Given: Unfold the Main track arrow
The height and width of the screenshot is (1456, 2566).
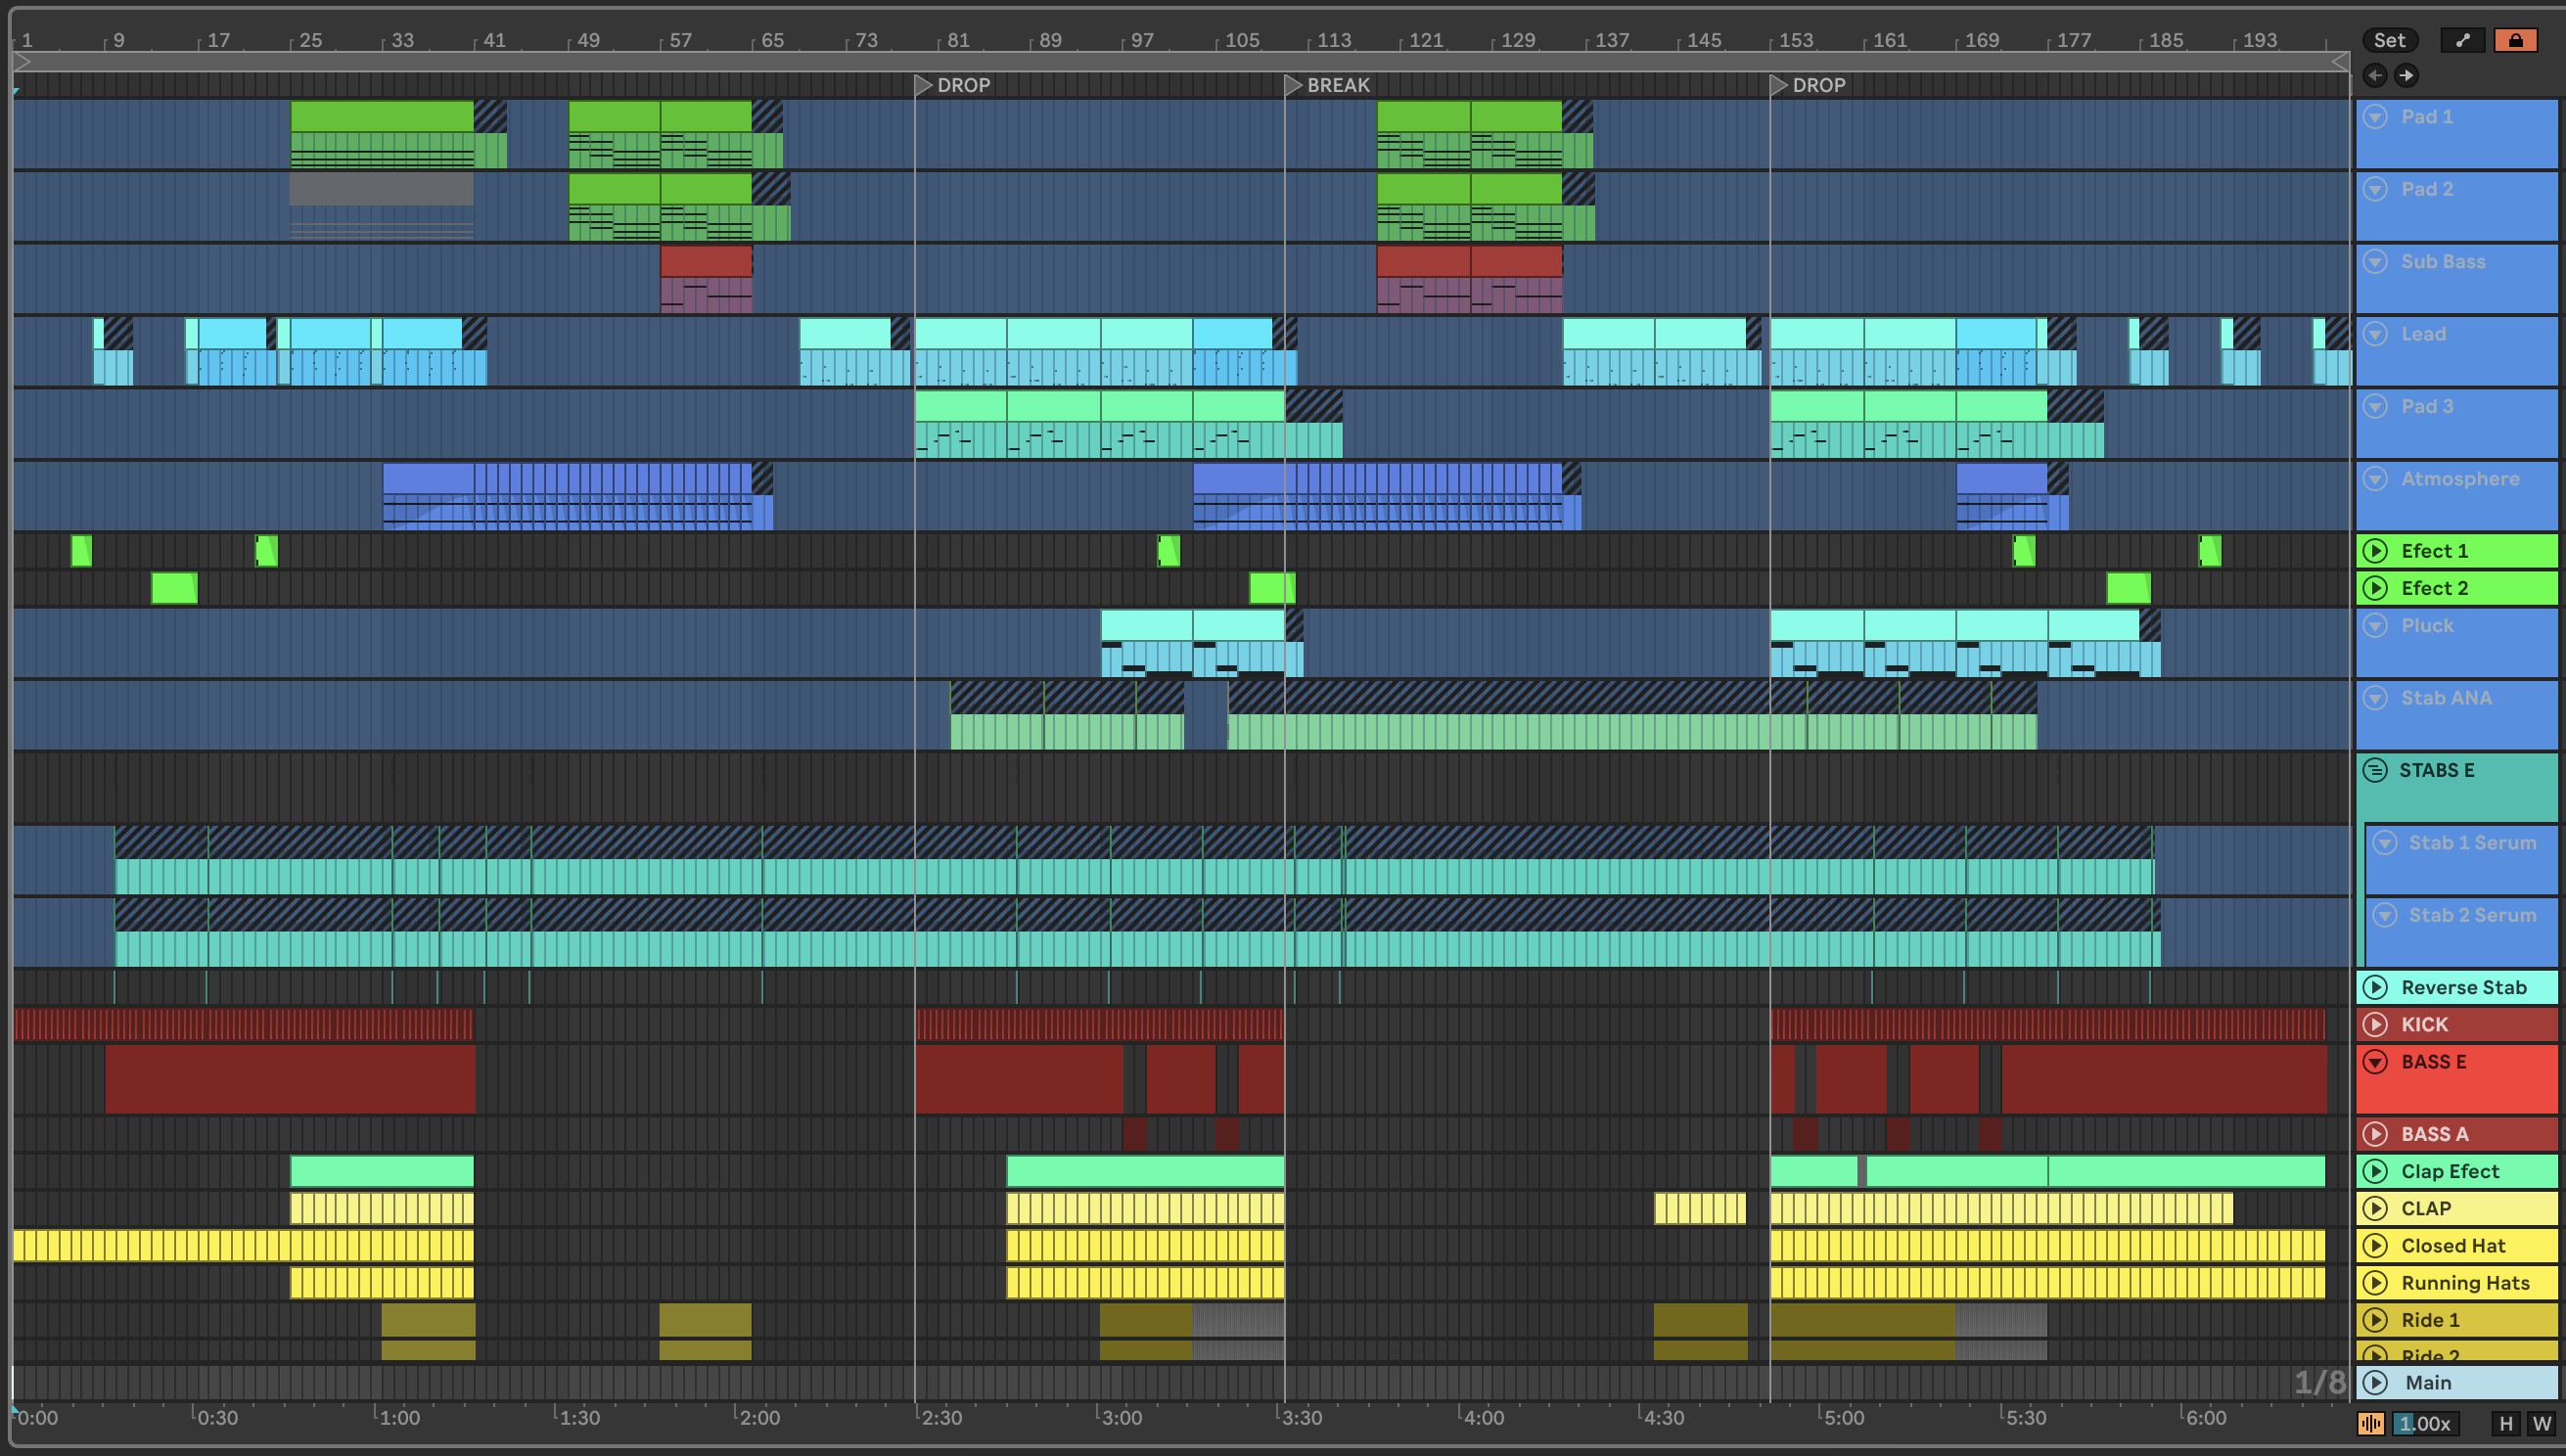Looking at the screenshot, I should (2375, 1382).
